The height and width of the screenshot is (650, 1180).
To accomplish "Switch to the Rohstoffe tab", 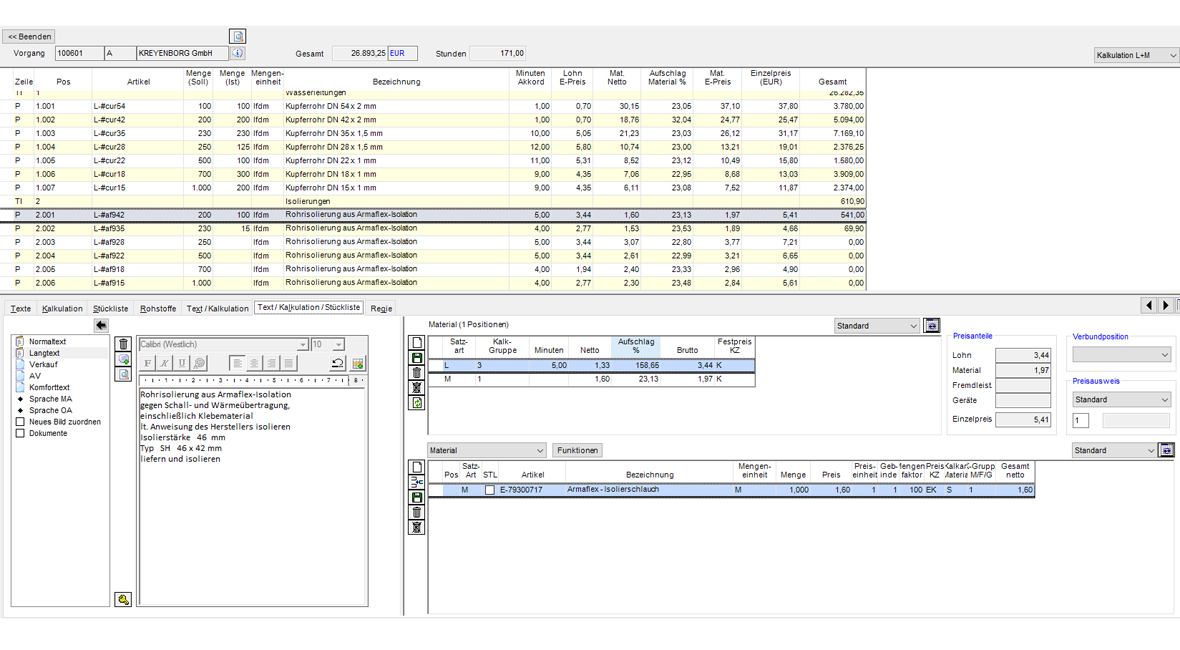I will pos(158,309).
